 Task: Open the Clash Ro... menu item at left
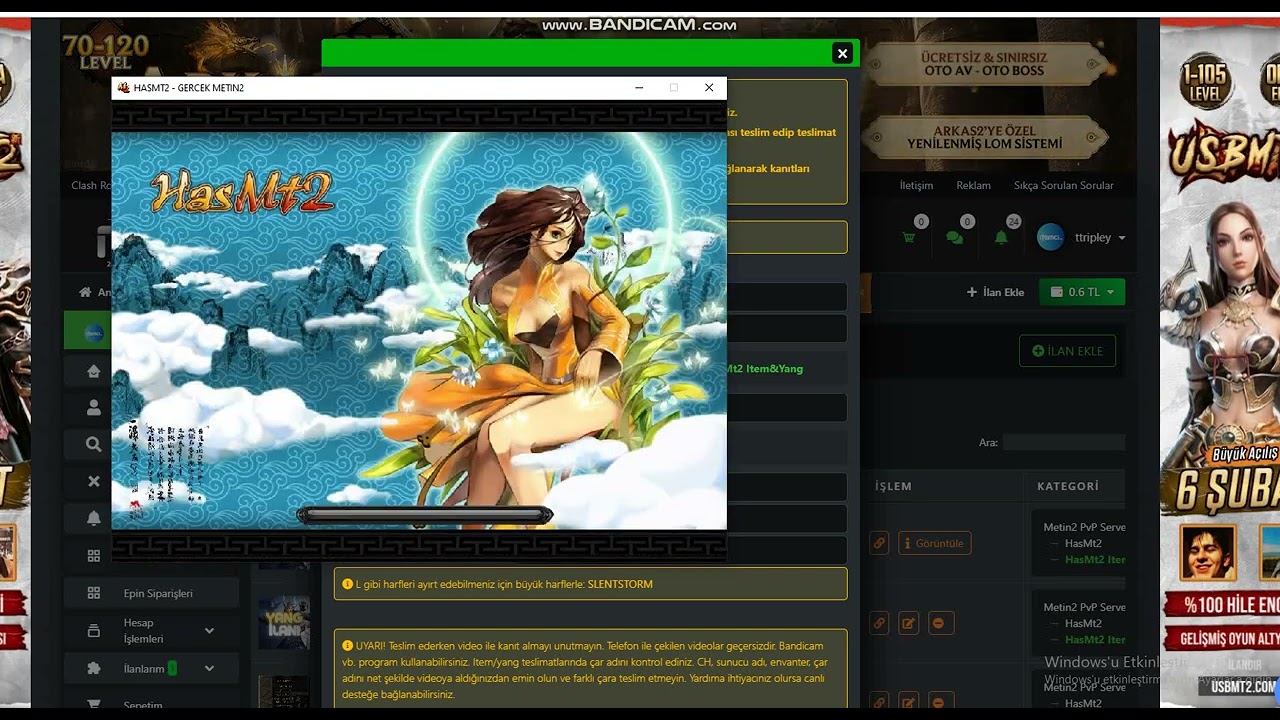coord(91,185)
